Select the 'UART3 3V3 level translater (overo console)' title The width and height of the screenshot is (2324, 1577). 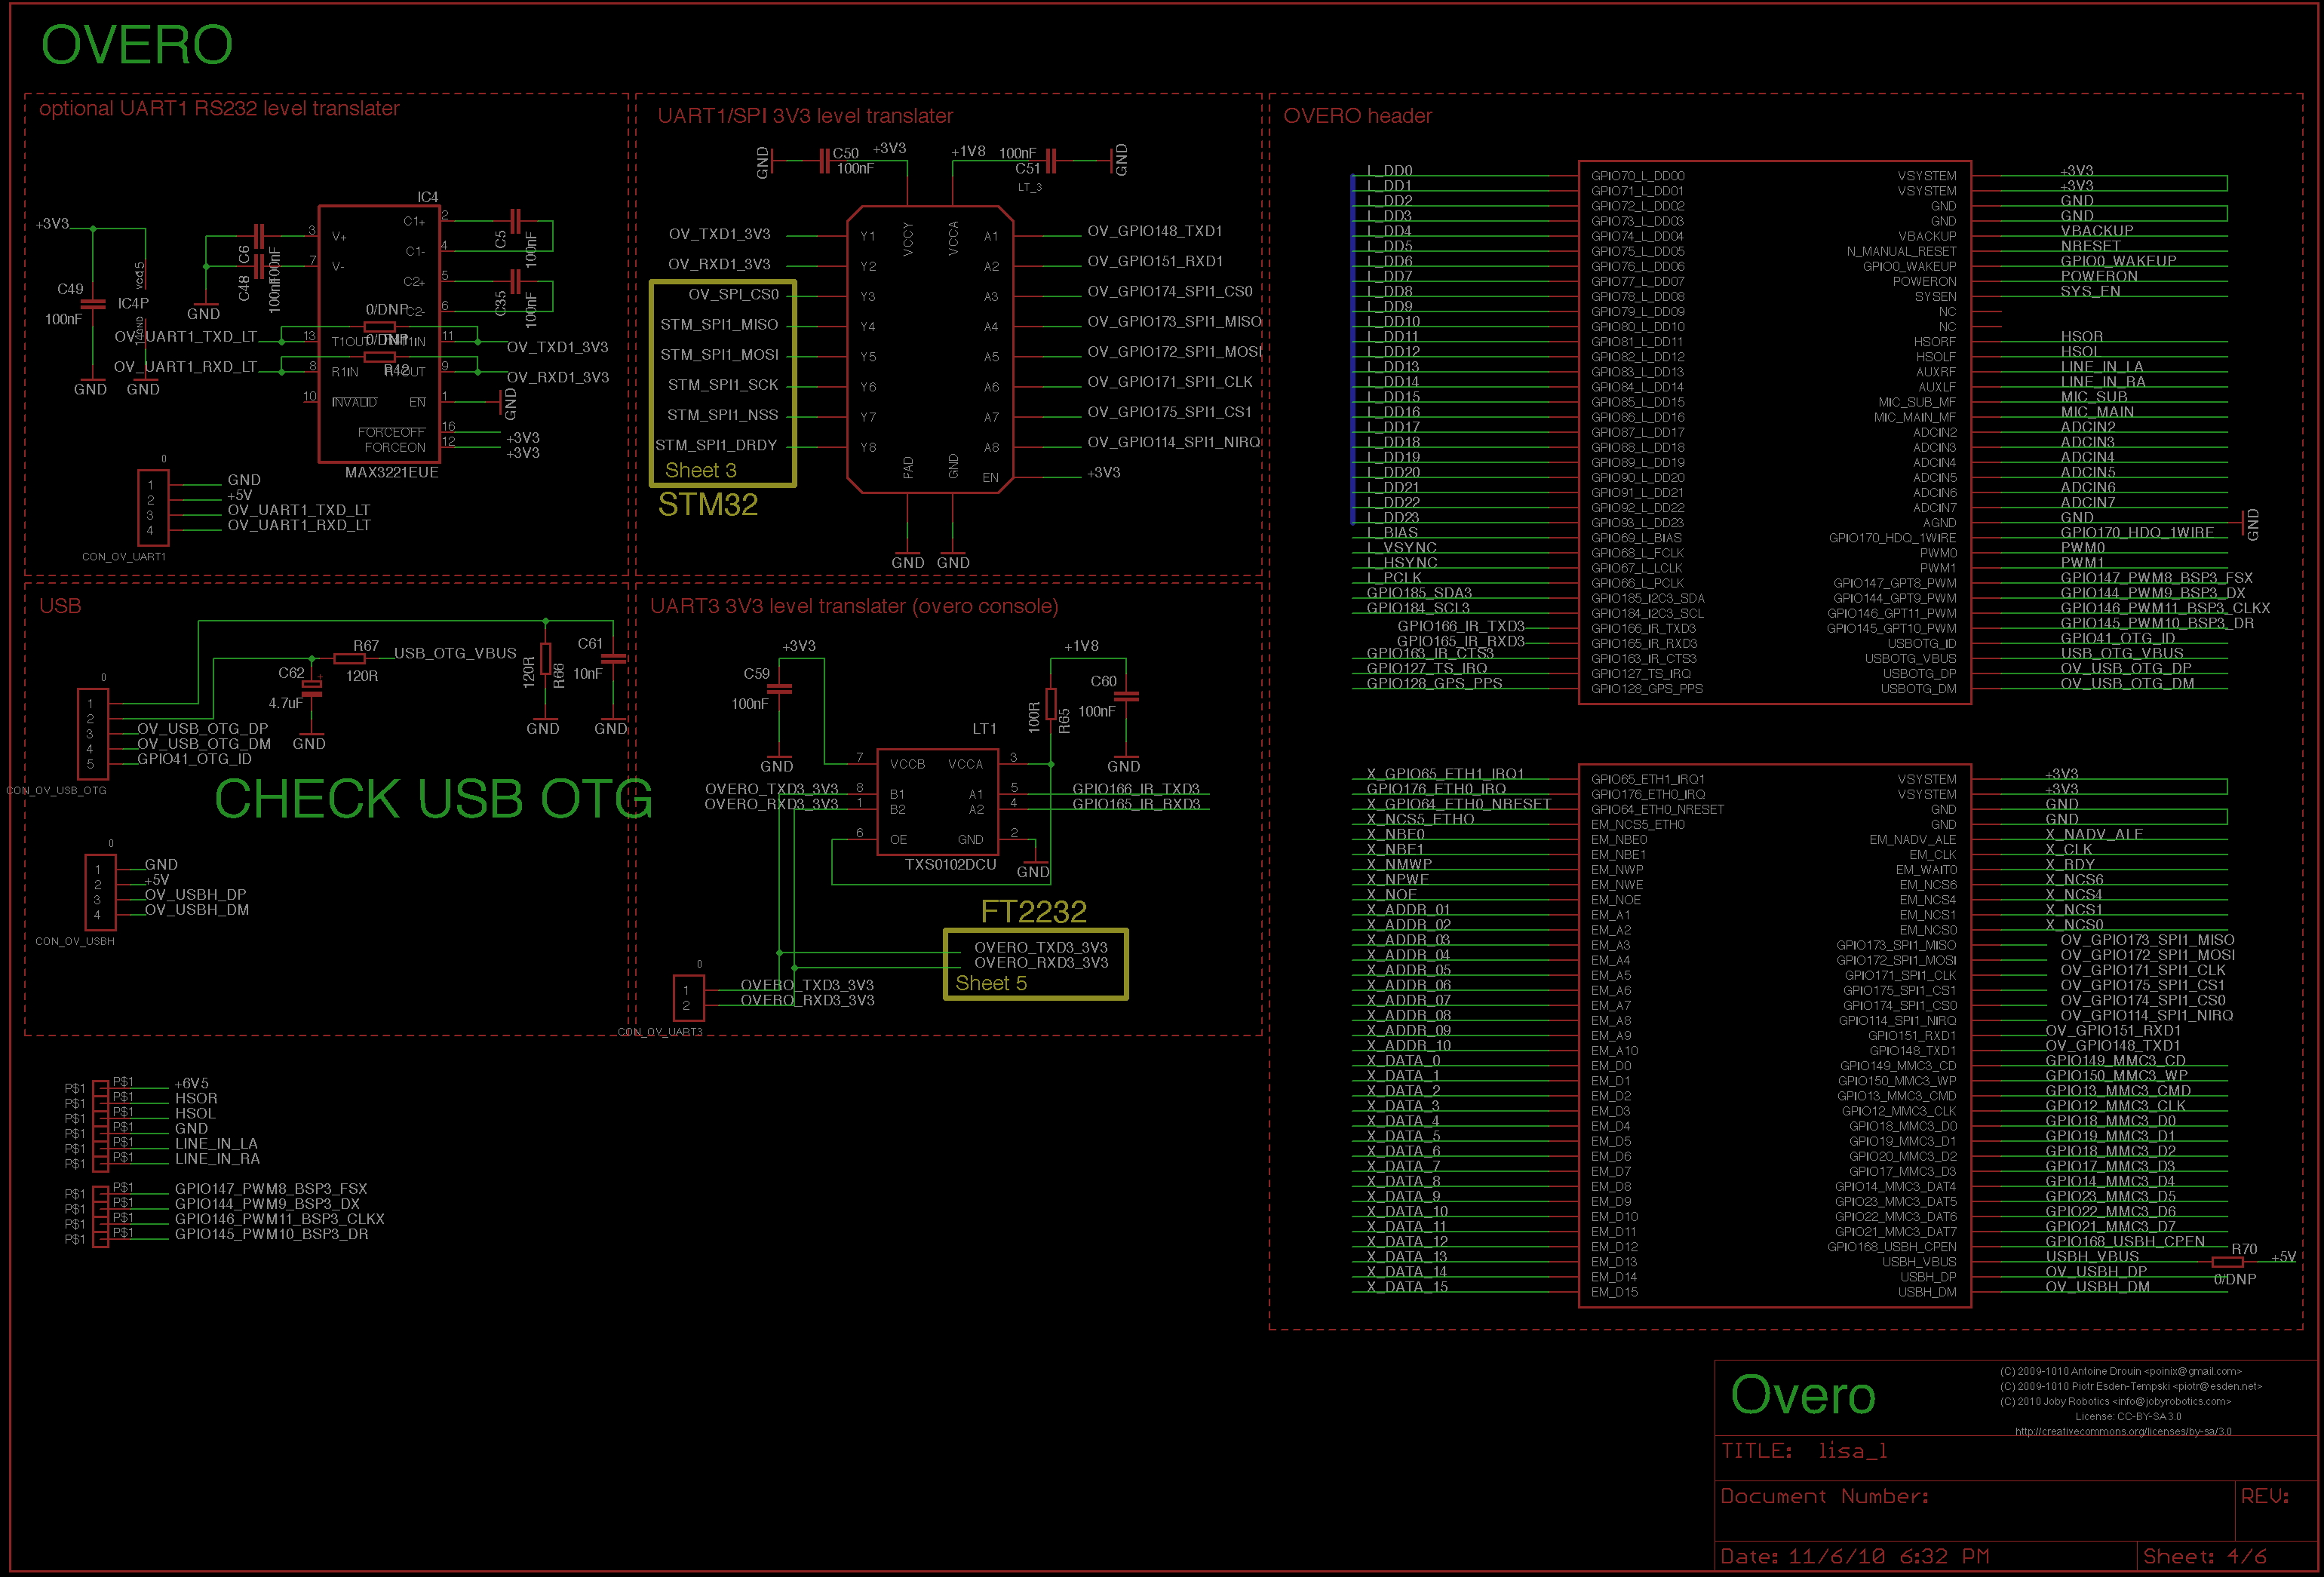coord(854,606)
